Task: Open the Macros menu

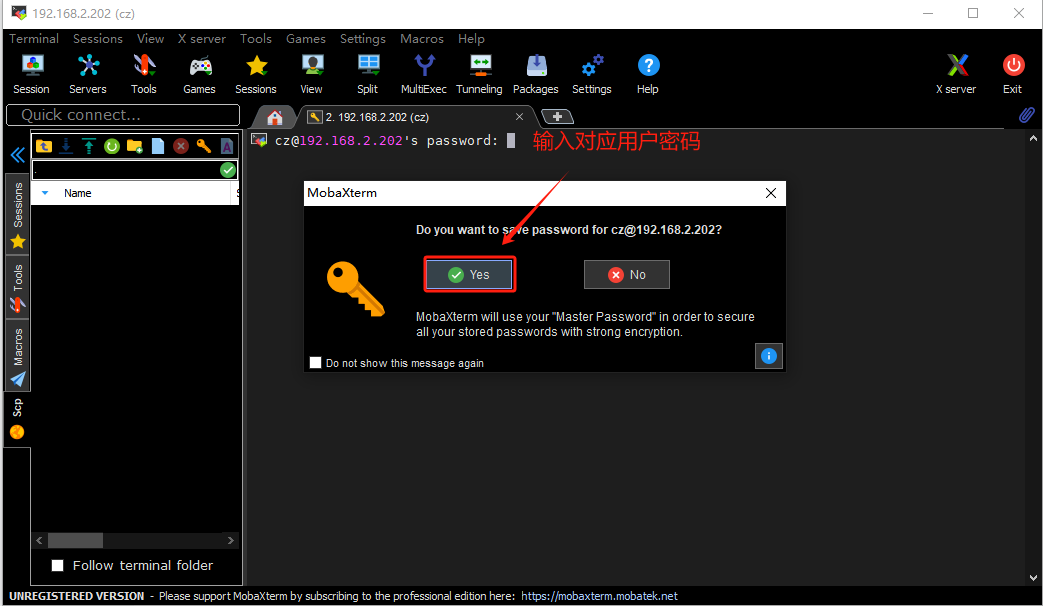Action: pos(422,39)
